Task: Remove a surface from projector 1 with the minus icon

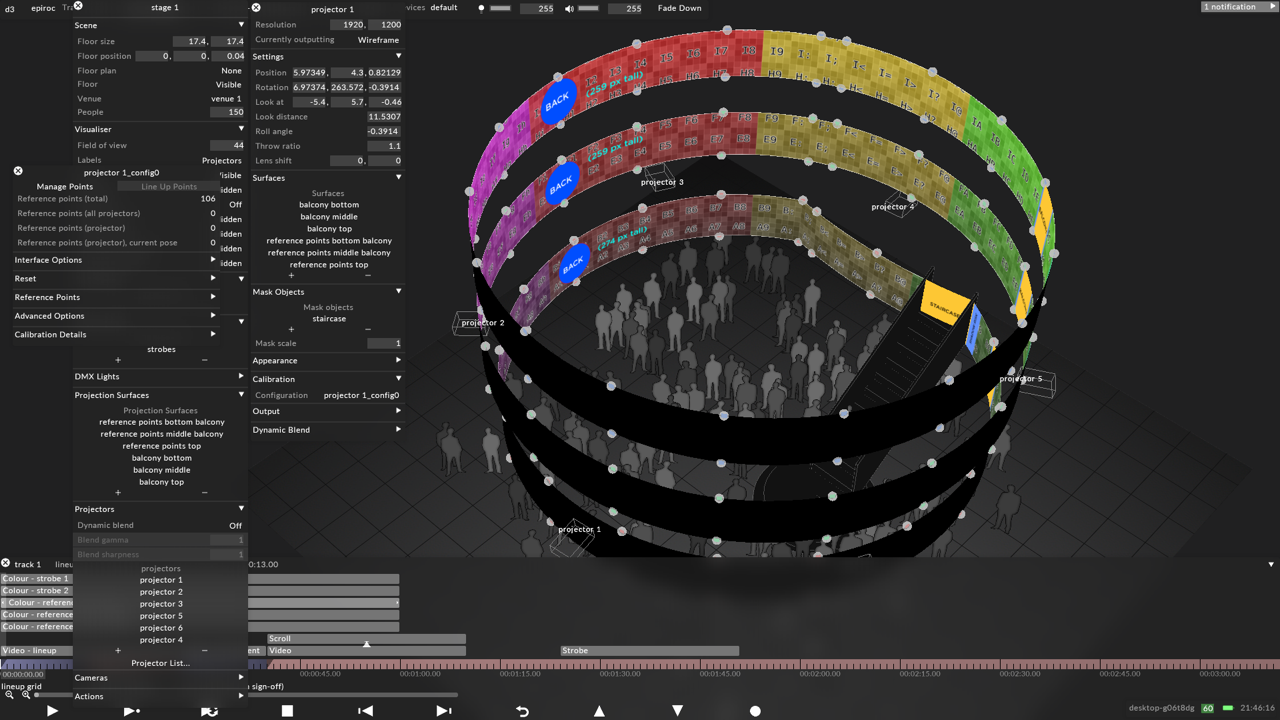Action: pos(367,275)
